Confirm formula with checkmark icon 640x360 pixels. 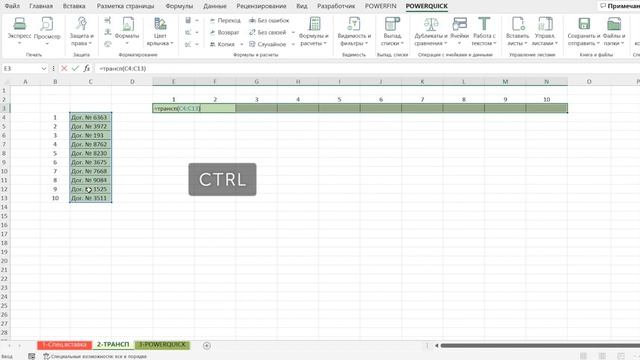click(x=75, y=69)
